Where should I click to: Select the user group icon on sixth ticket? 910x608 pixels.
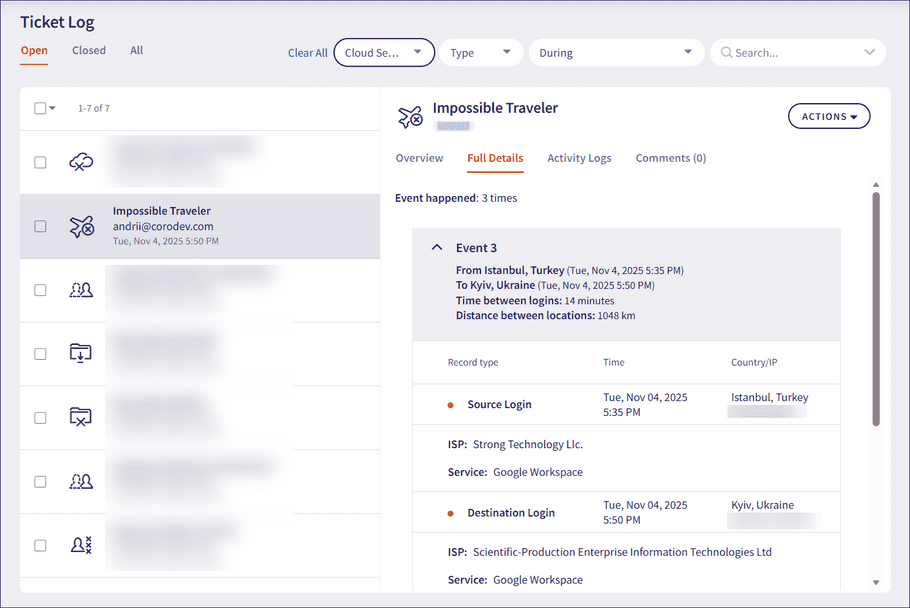point(81,481)
